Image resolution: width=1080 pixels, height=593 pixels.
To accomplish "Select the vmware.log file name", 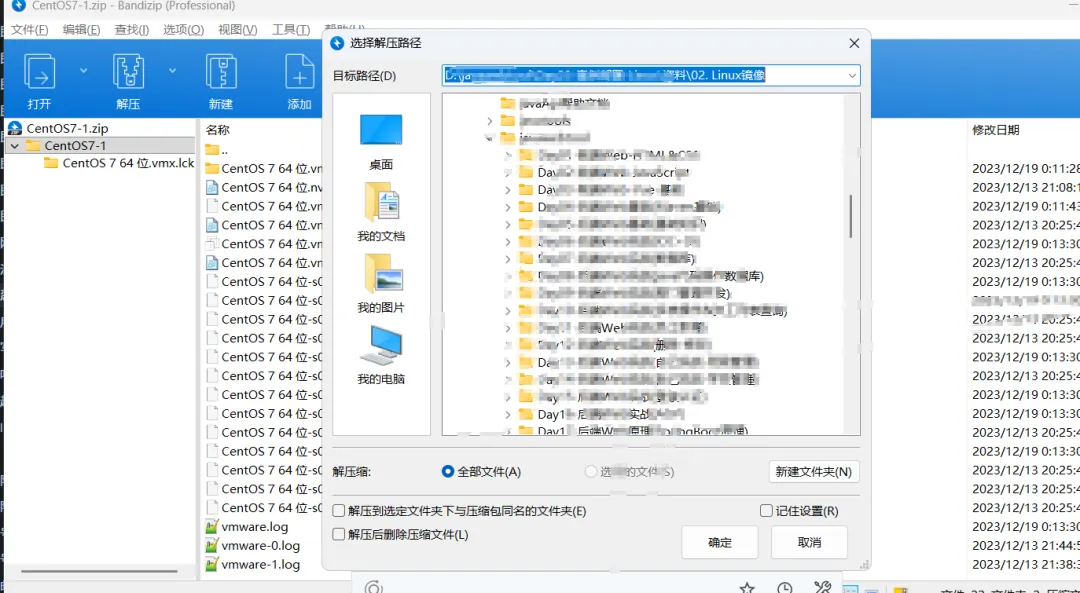I will (255, 527).
